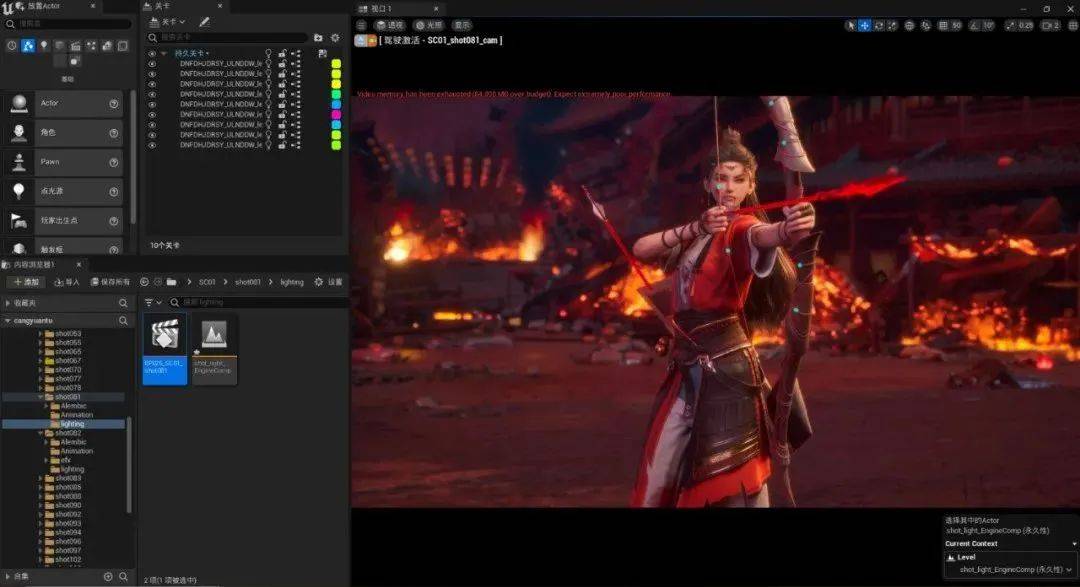This screenshot has width=1080, height=587.
Task: Collapse the cangyuantu folder tree section
Action: point(8,321)
